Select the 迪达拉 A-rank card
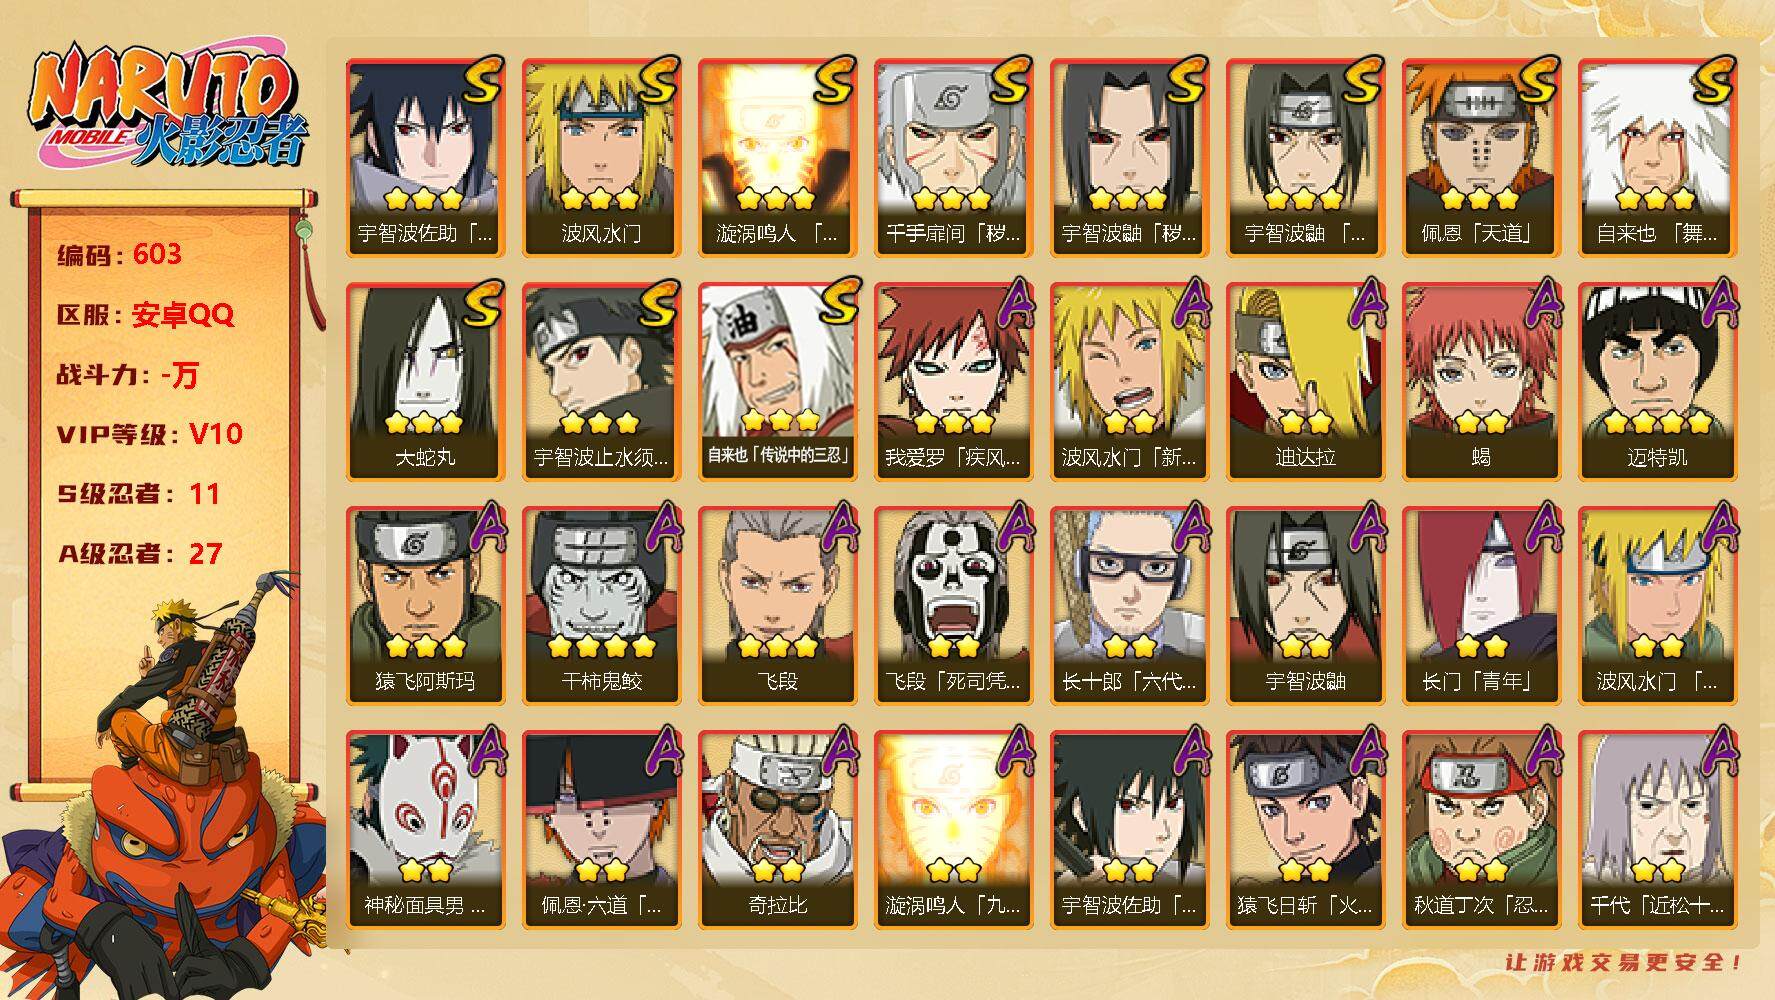The image size is (1775, 1000). (1305, 381)
